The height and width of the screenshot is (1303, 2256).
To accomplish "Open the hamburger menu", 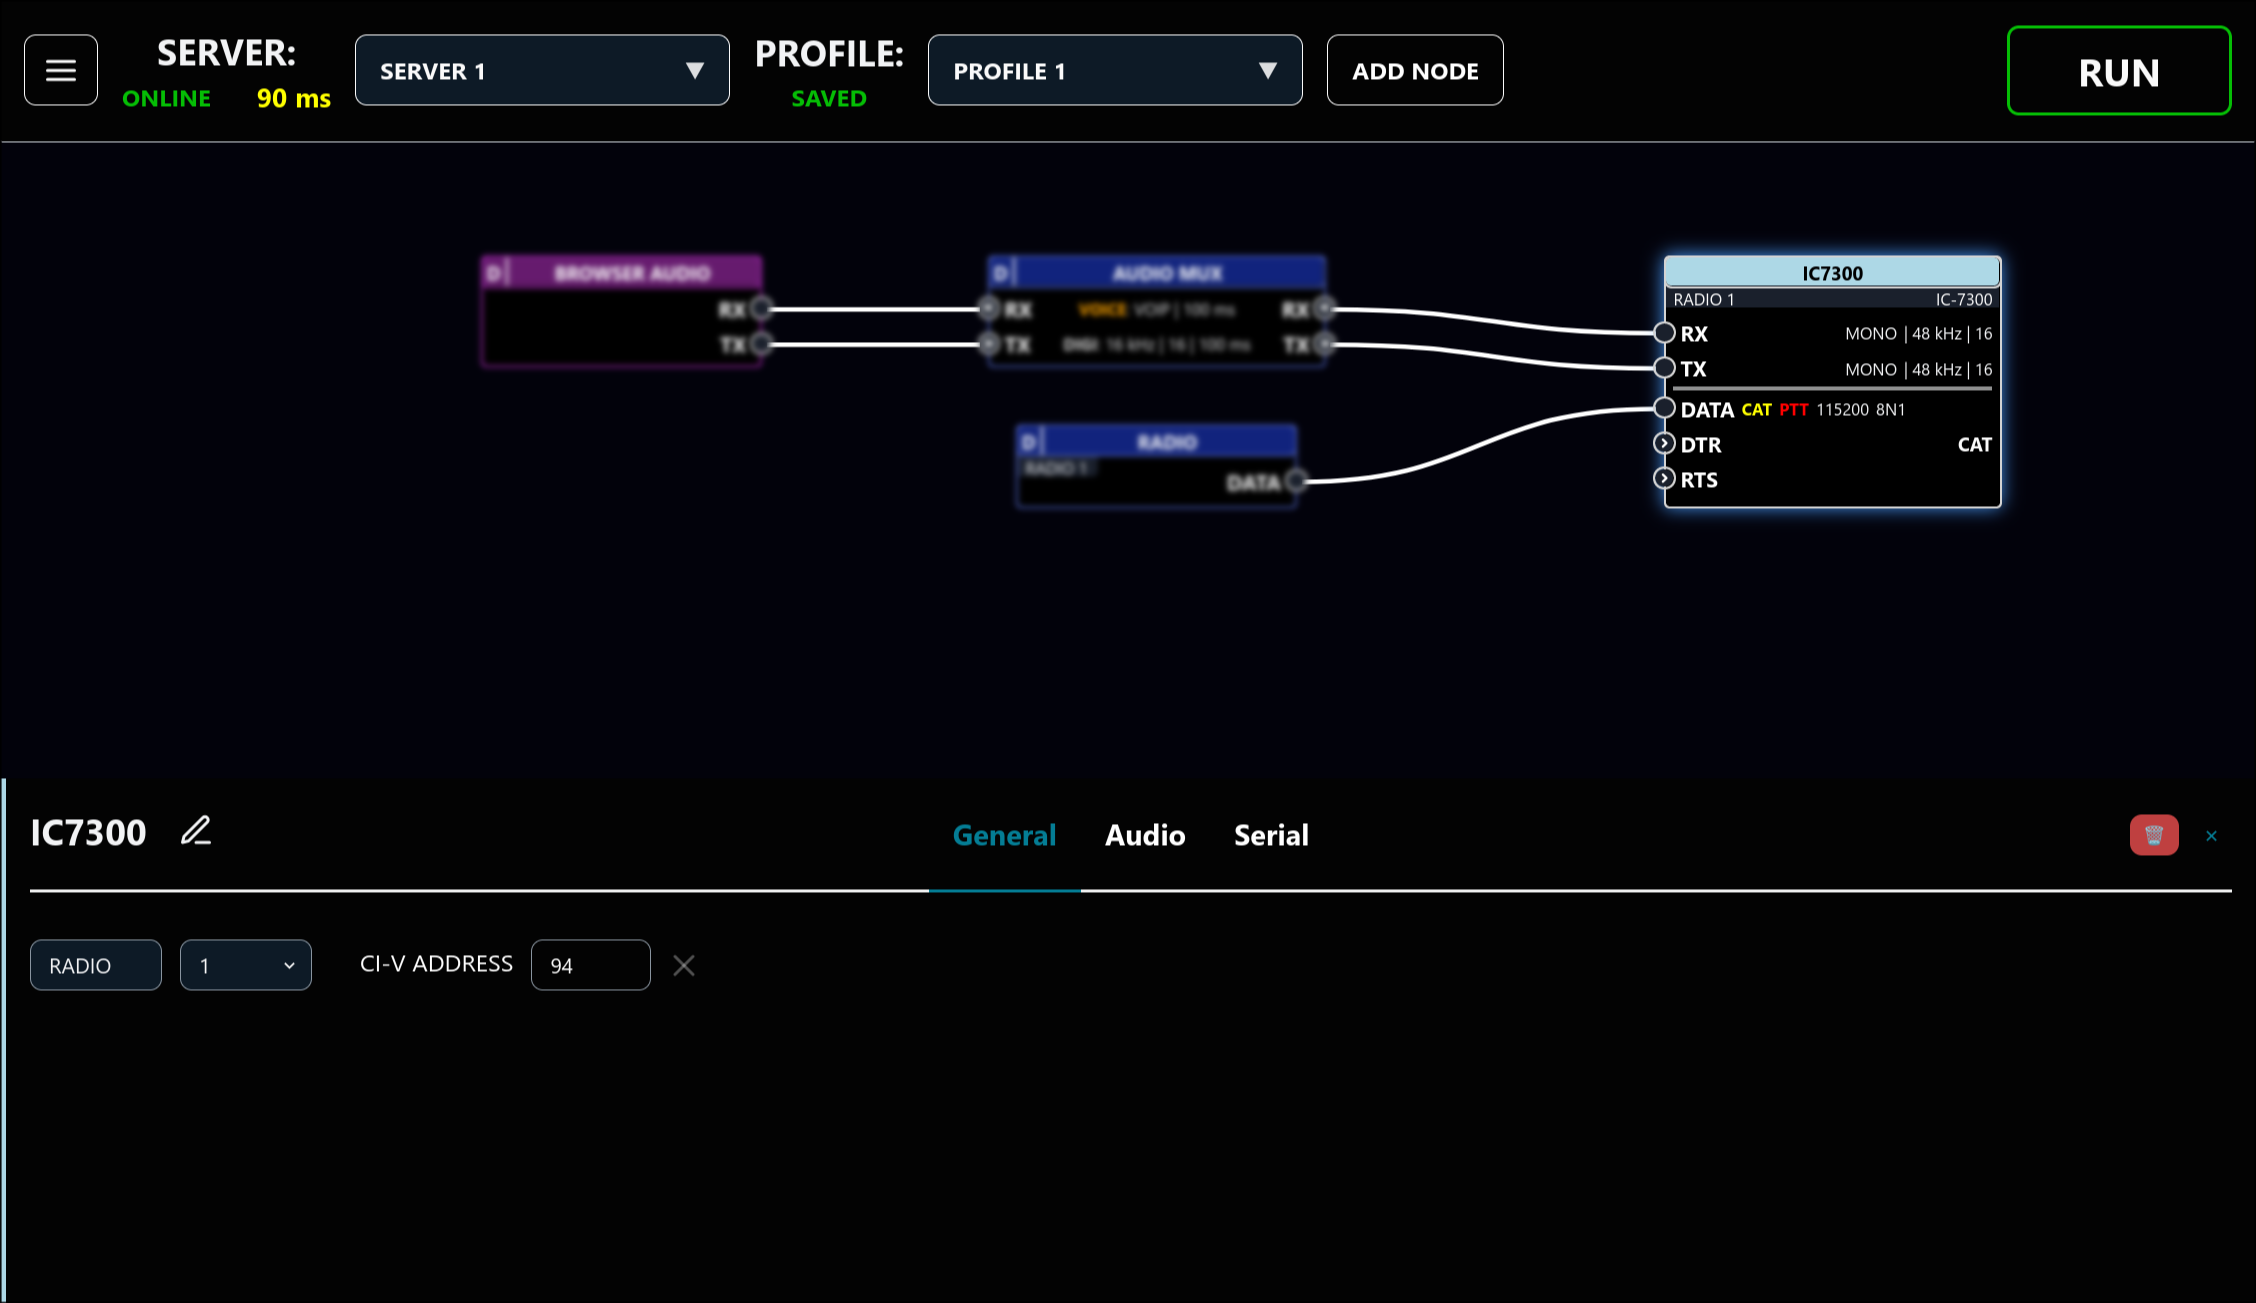I will pyautogui.click(x=61, y=70).
